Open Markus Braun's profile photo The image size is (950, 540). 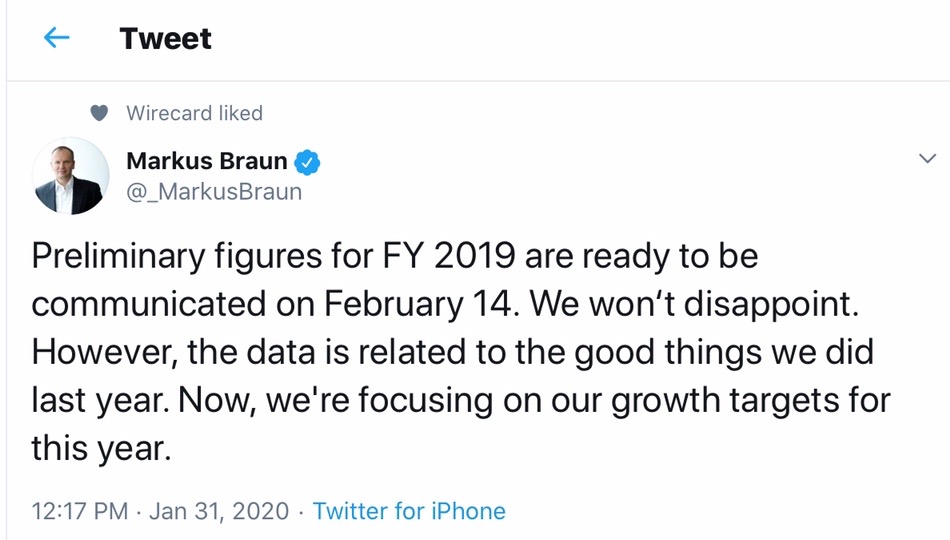[x=70, y=176]
